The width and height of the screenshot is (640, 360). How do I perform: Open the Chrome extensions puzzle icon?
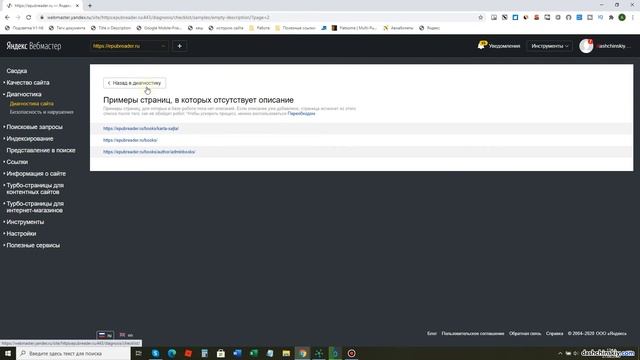click(611, 18)
